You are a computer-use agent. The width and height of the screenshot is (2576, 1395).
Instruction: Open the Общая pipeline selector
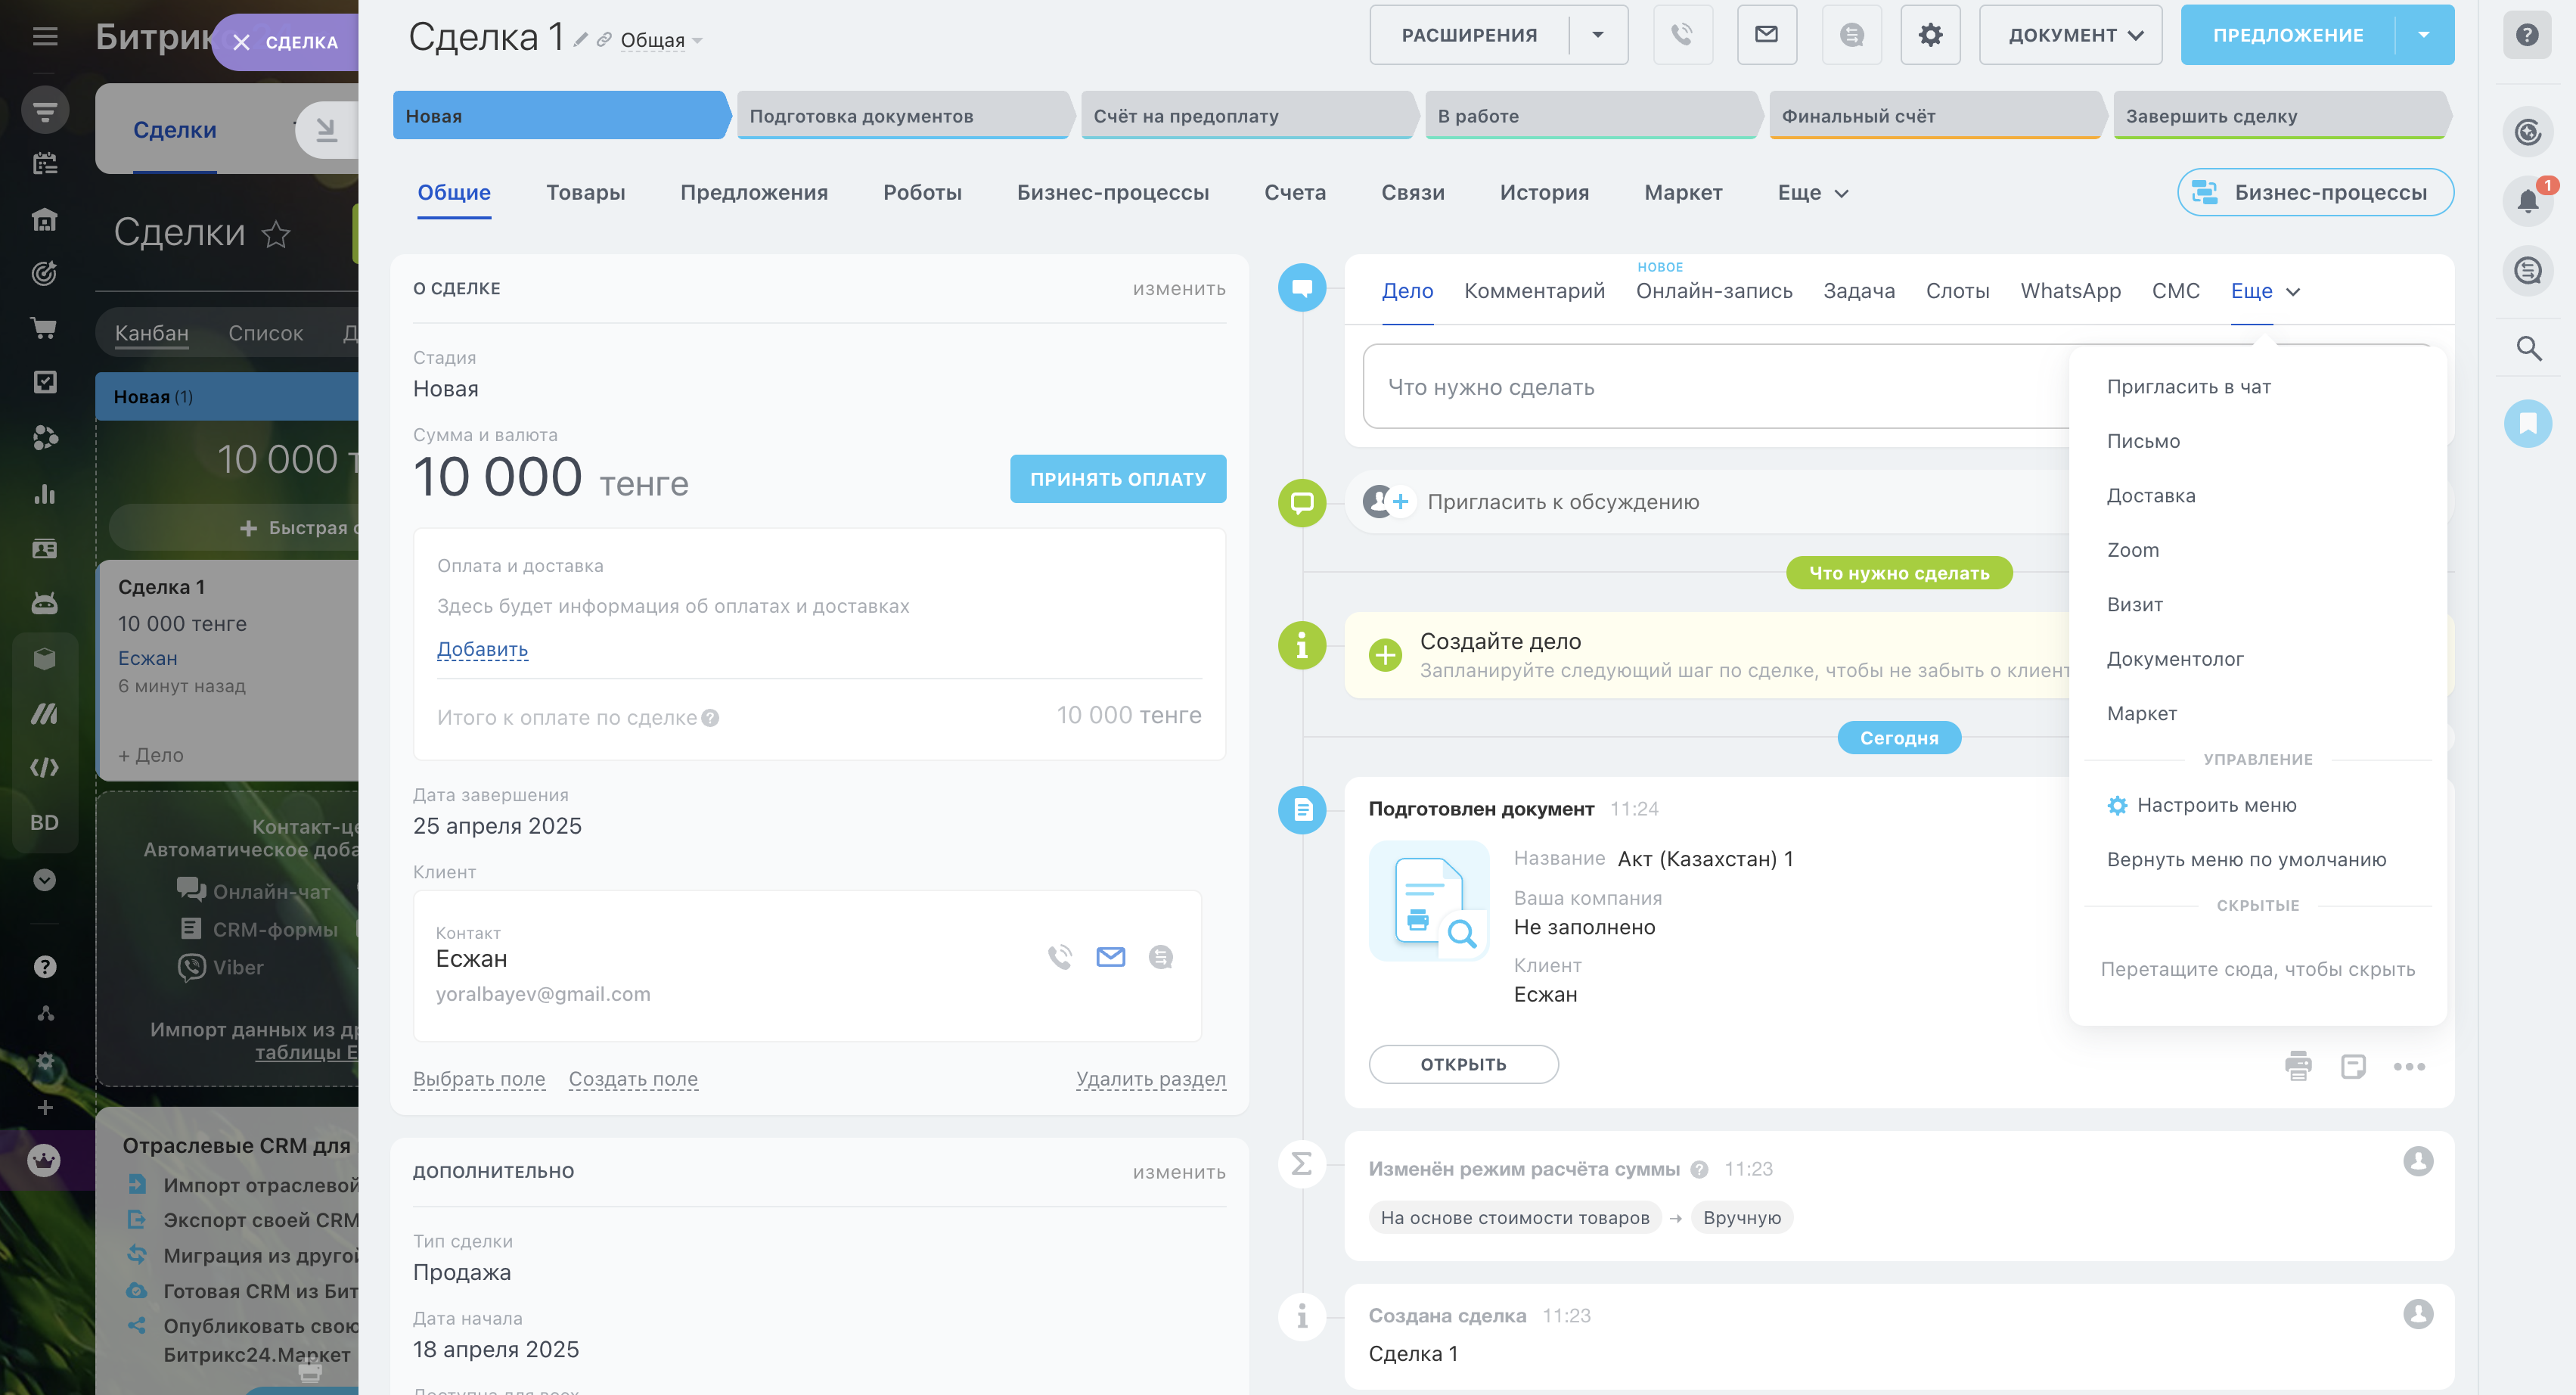tap(660, 41)
